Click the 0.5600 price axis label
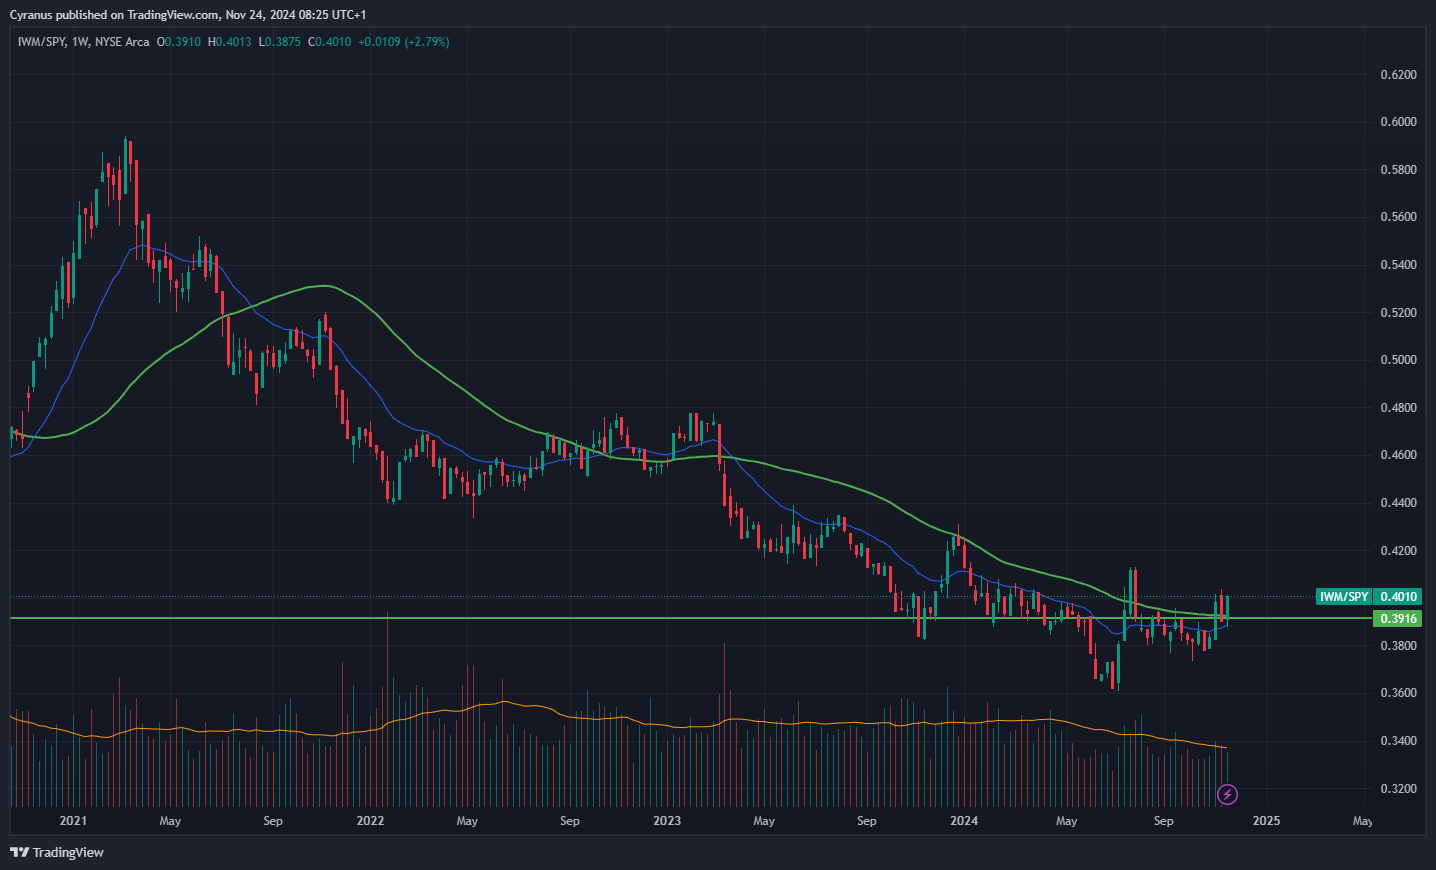1436x870 pixels. click(1398, 217)
